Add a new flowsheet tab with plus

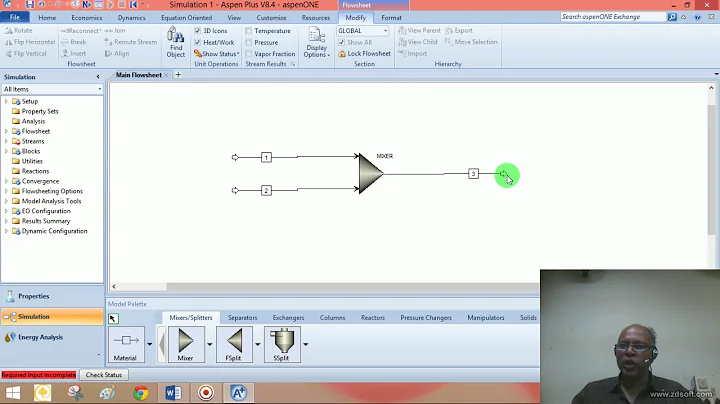(178, 75)
